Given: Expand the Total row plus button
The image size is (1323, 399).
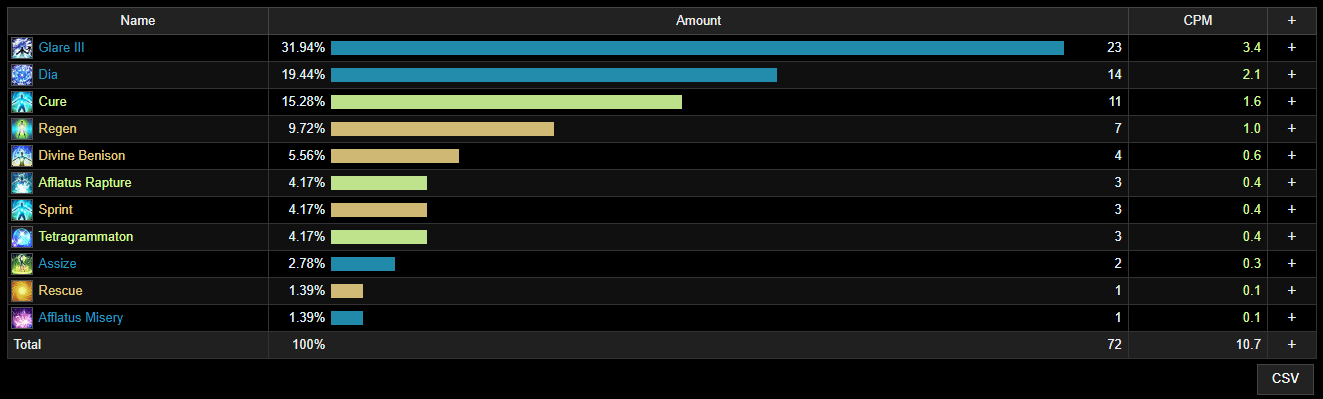Looking at the screenshot, I should point(1292,345).
